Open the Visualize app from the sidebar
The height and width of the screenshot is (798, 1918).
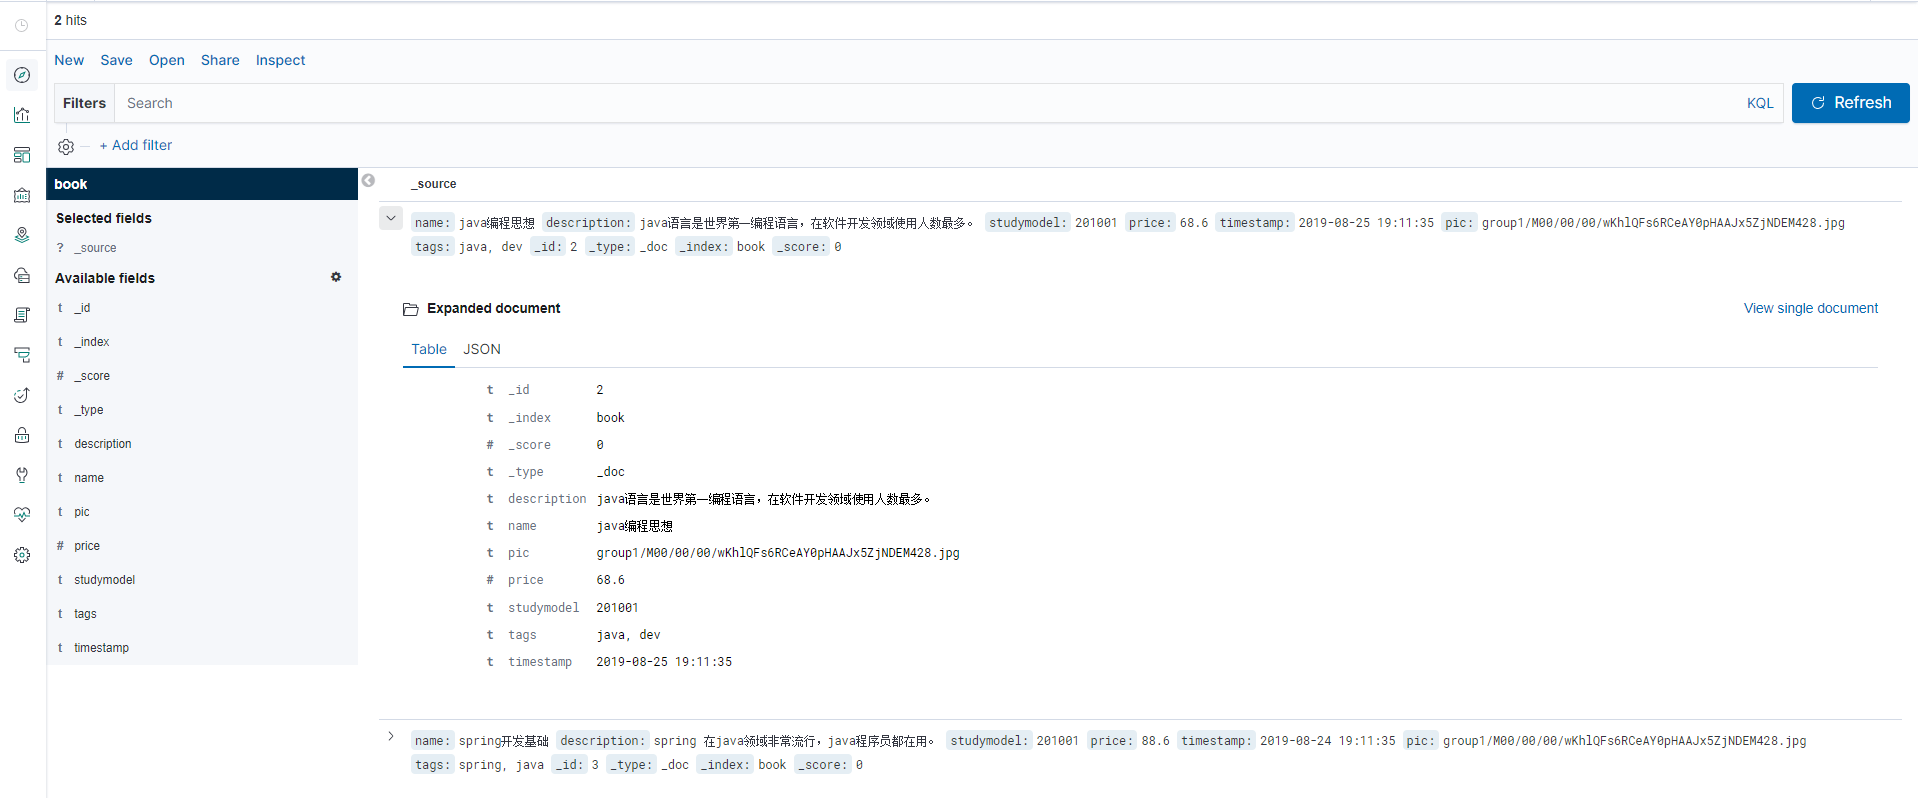(22, 115)
